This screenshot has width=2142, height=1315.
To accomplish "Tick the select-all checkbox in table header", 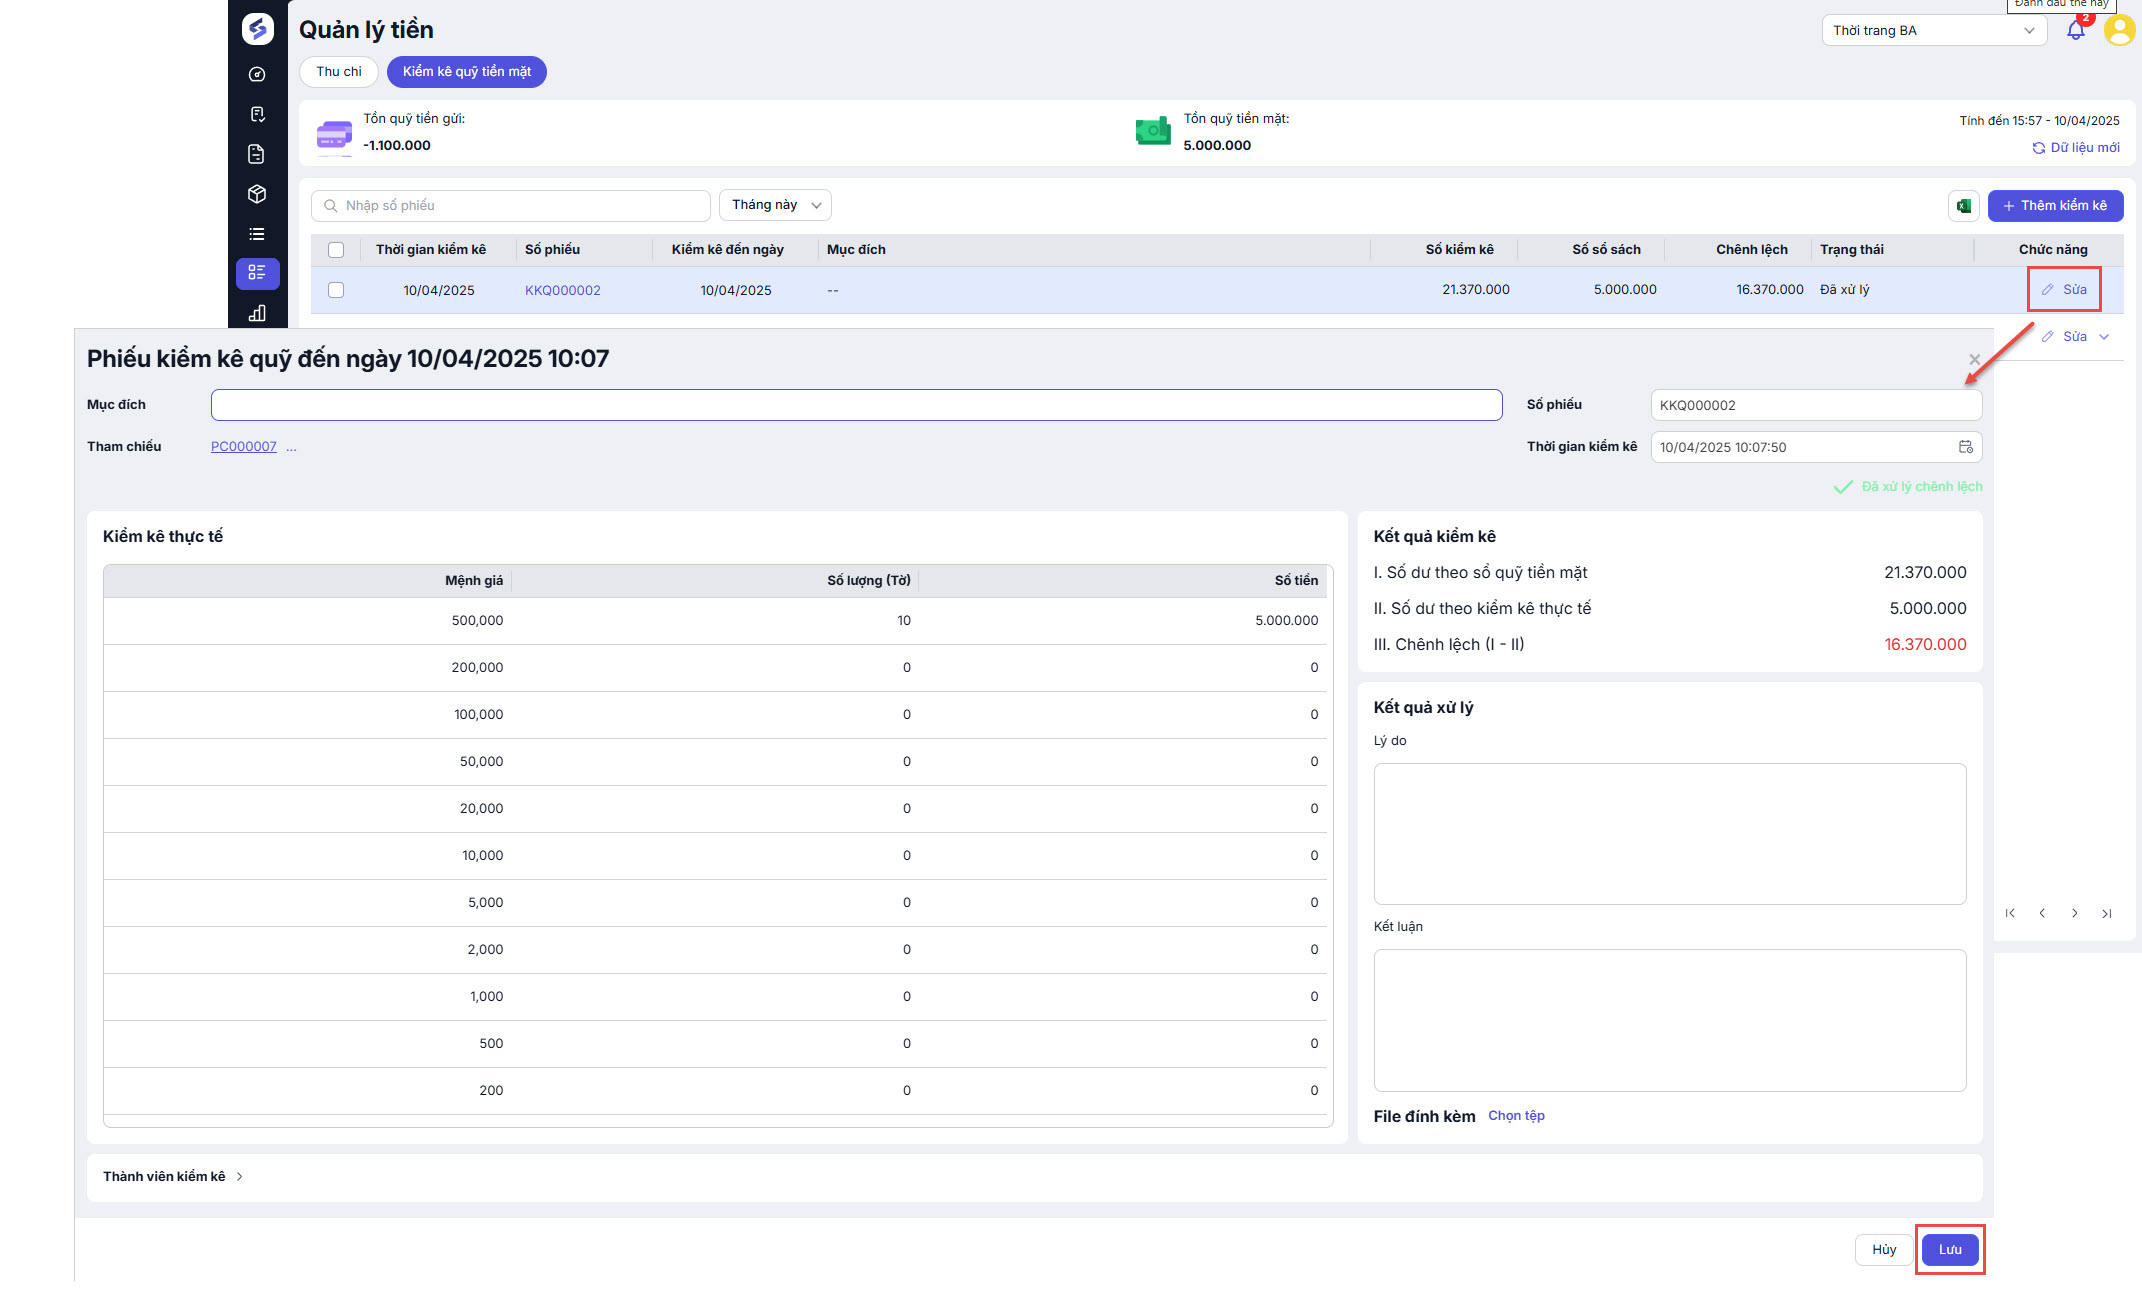I will [336, 250].
